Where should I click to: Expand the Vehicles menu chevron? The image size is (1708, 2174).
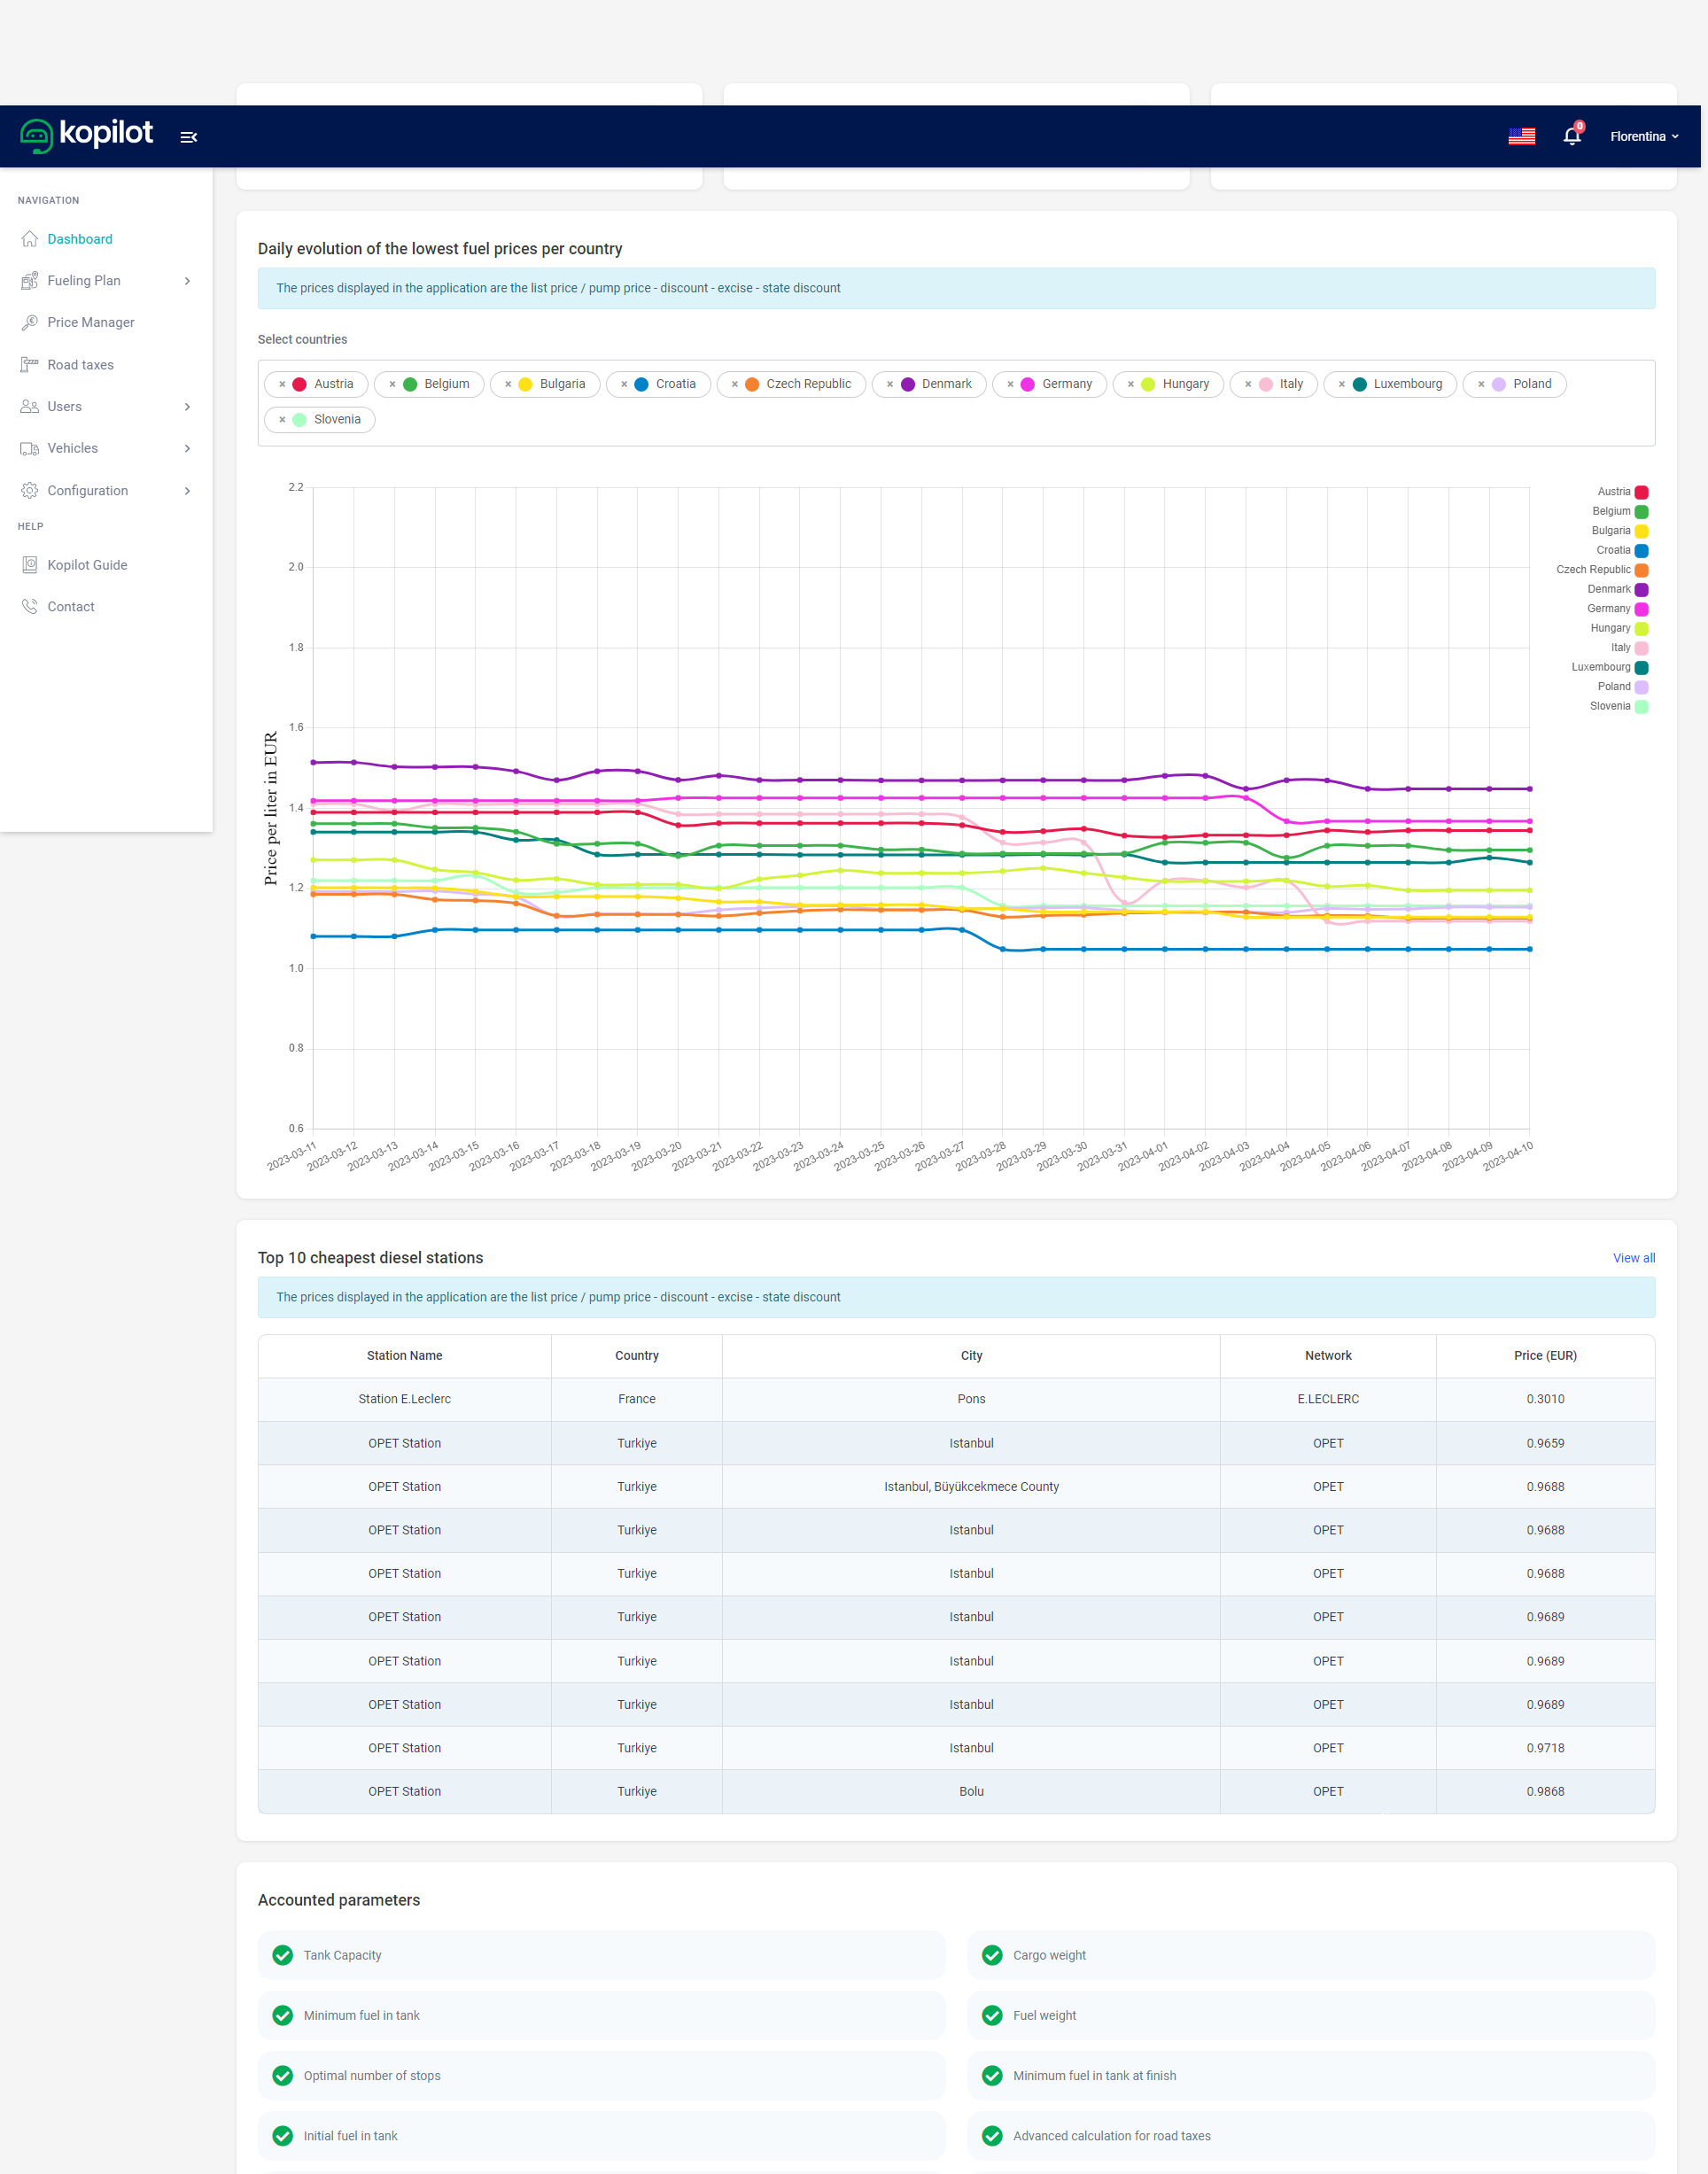click(186, 448)
